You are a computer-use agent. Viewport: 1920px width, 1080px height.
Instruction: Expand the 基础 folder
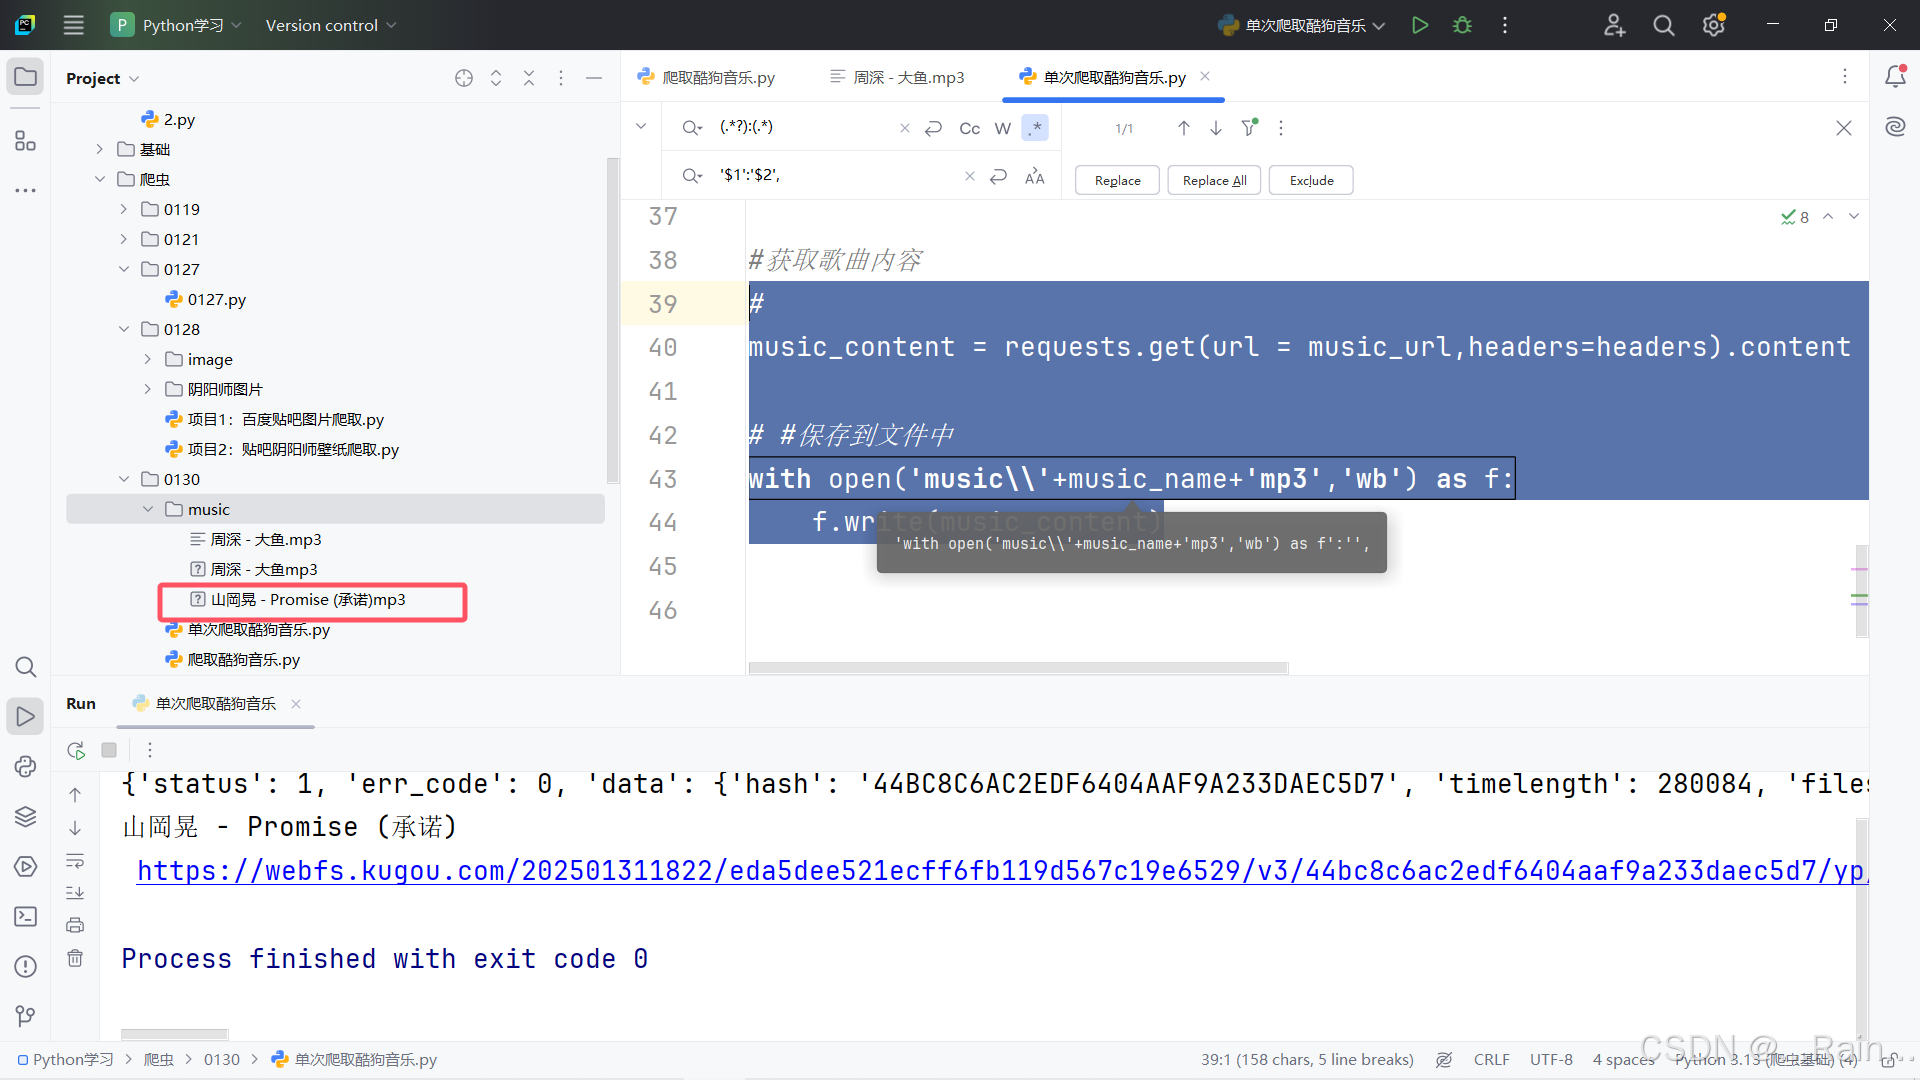pos(100,149)
